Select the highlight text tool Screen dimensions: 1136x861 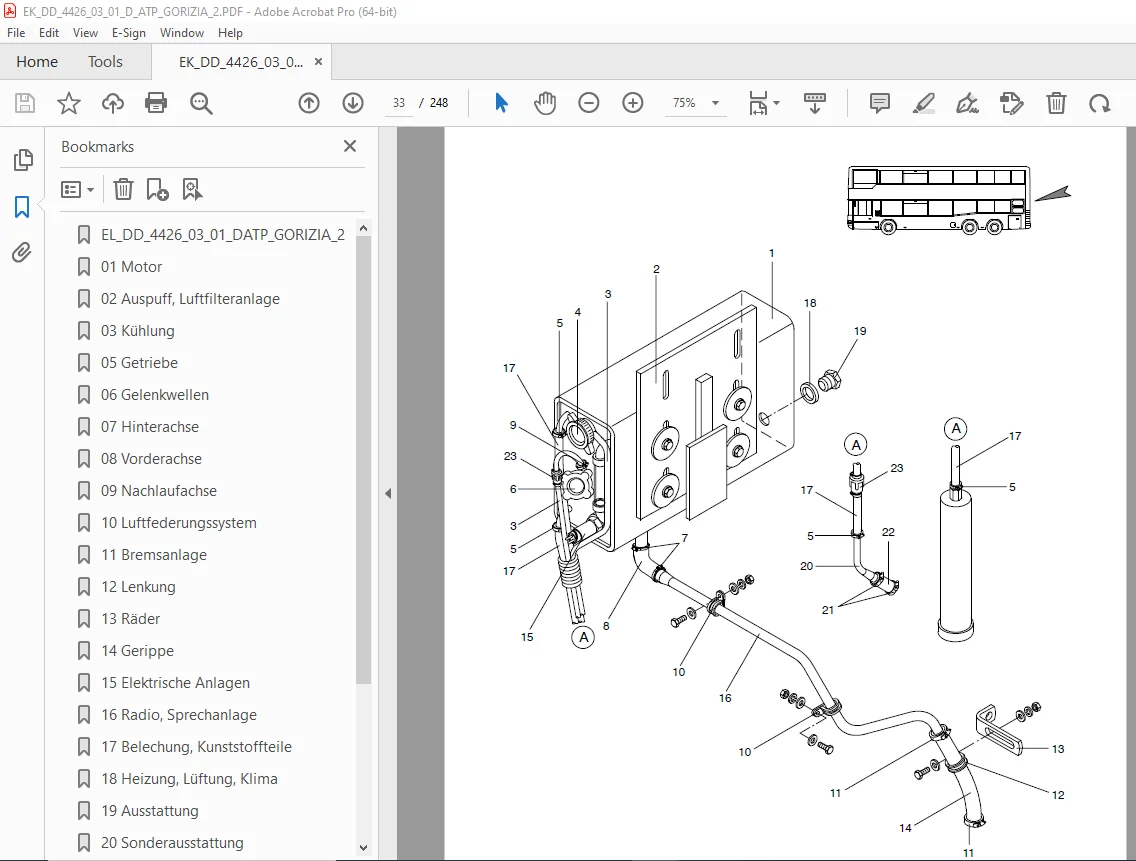point(924,103)
